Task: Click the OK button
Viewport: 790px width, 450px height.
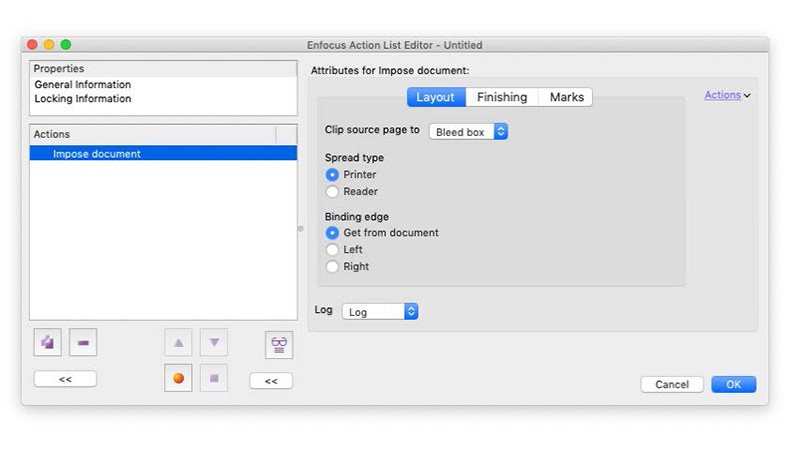Action: 734,384
